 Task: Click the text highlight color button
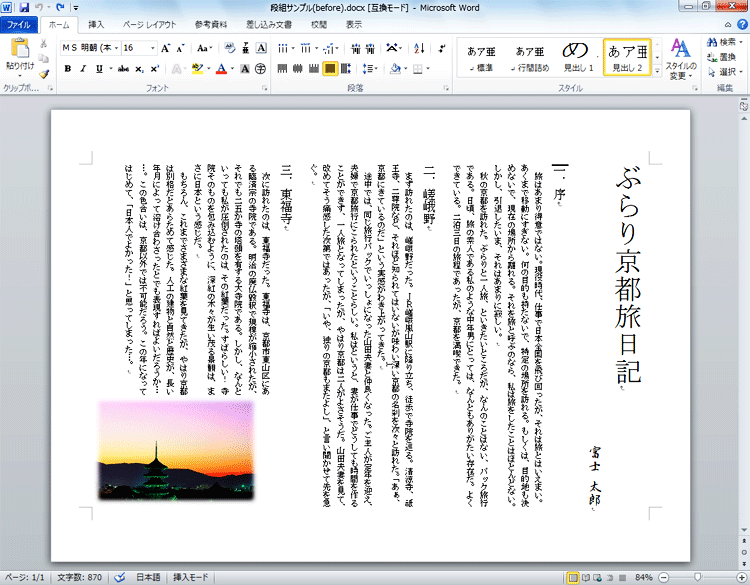[198, 69]
